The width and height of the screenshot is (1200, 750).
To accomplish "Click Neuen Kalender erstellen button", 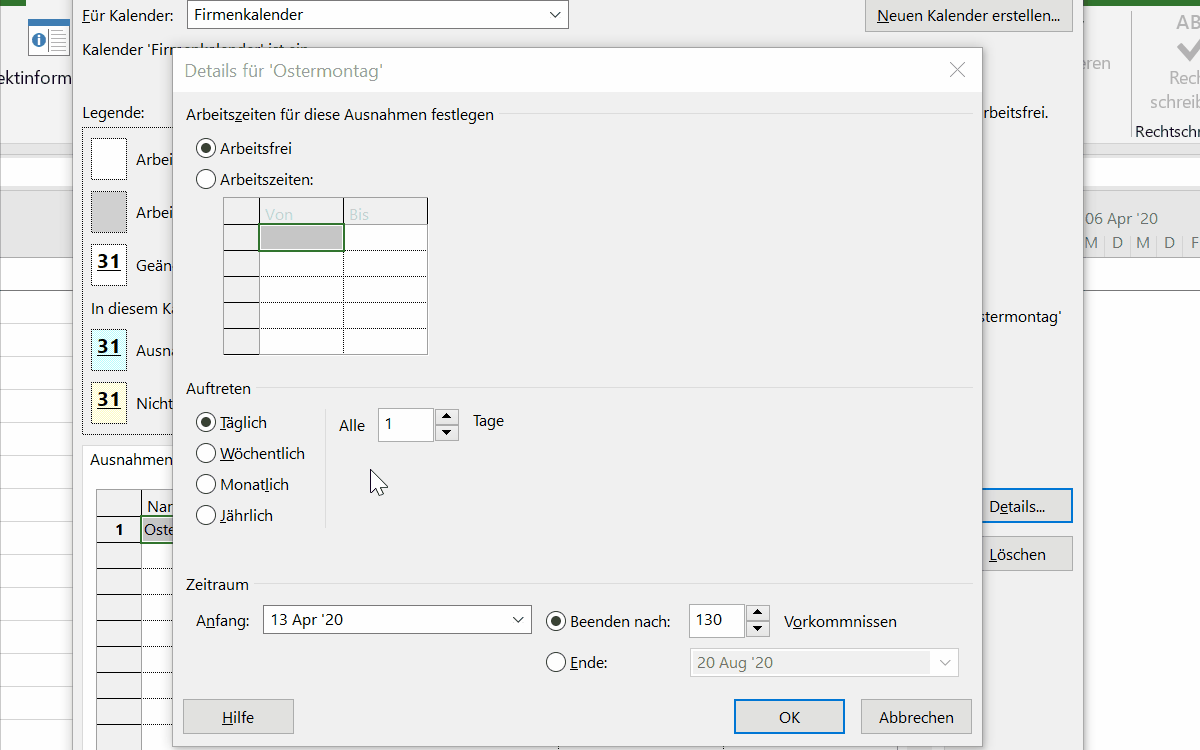I will [x=968, y=16].
